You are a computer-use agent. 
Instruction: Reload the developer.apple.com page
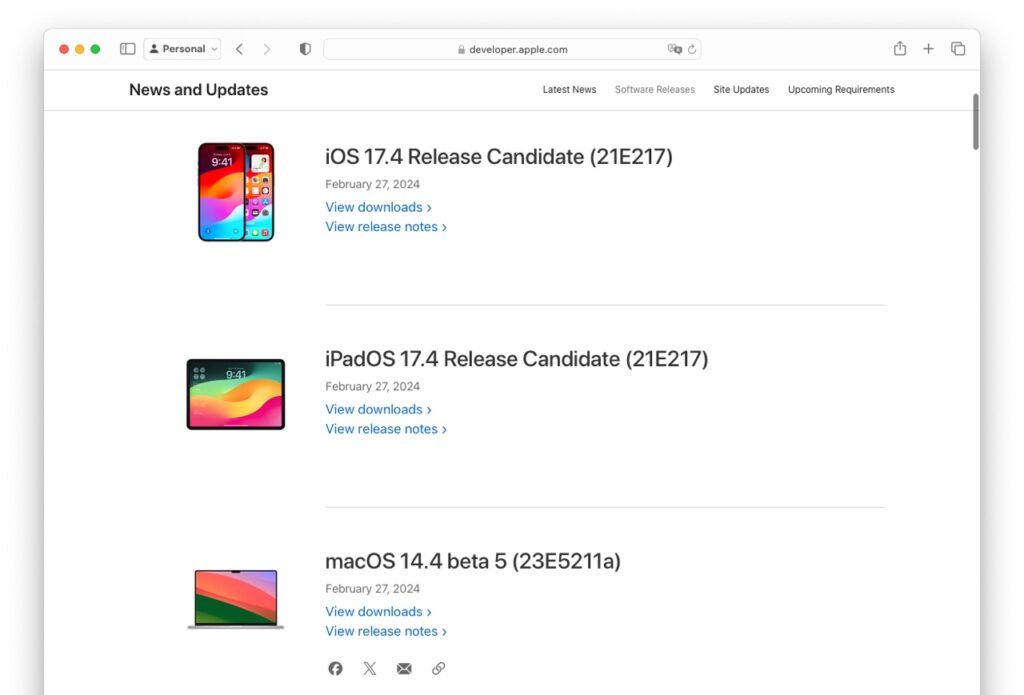pos(690,49)
